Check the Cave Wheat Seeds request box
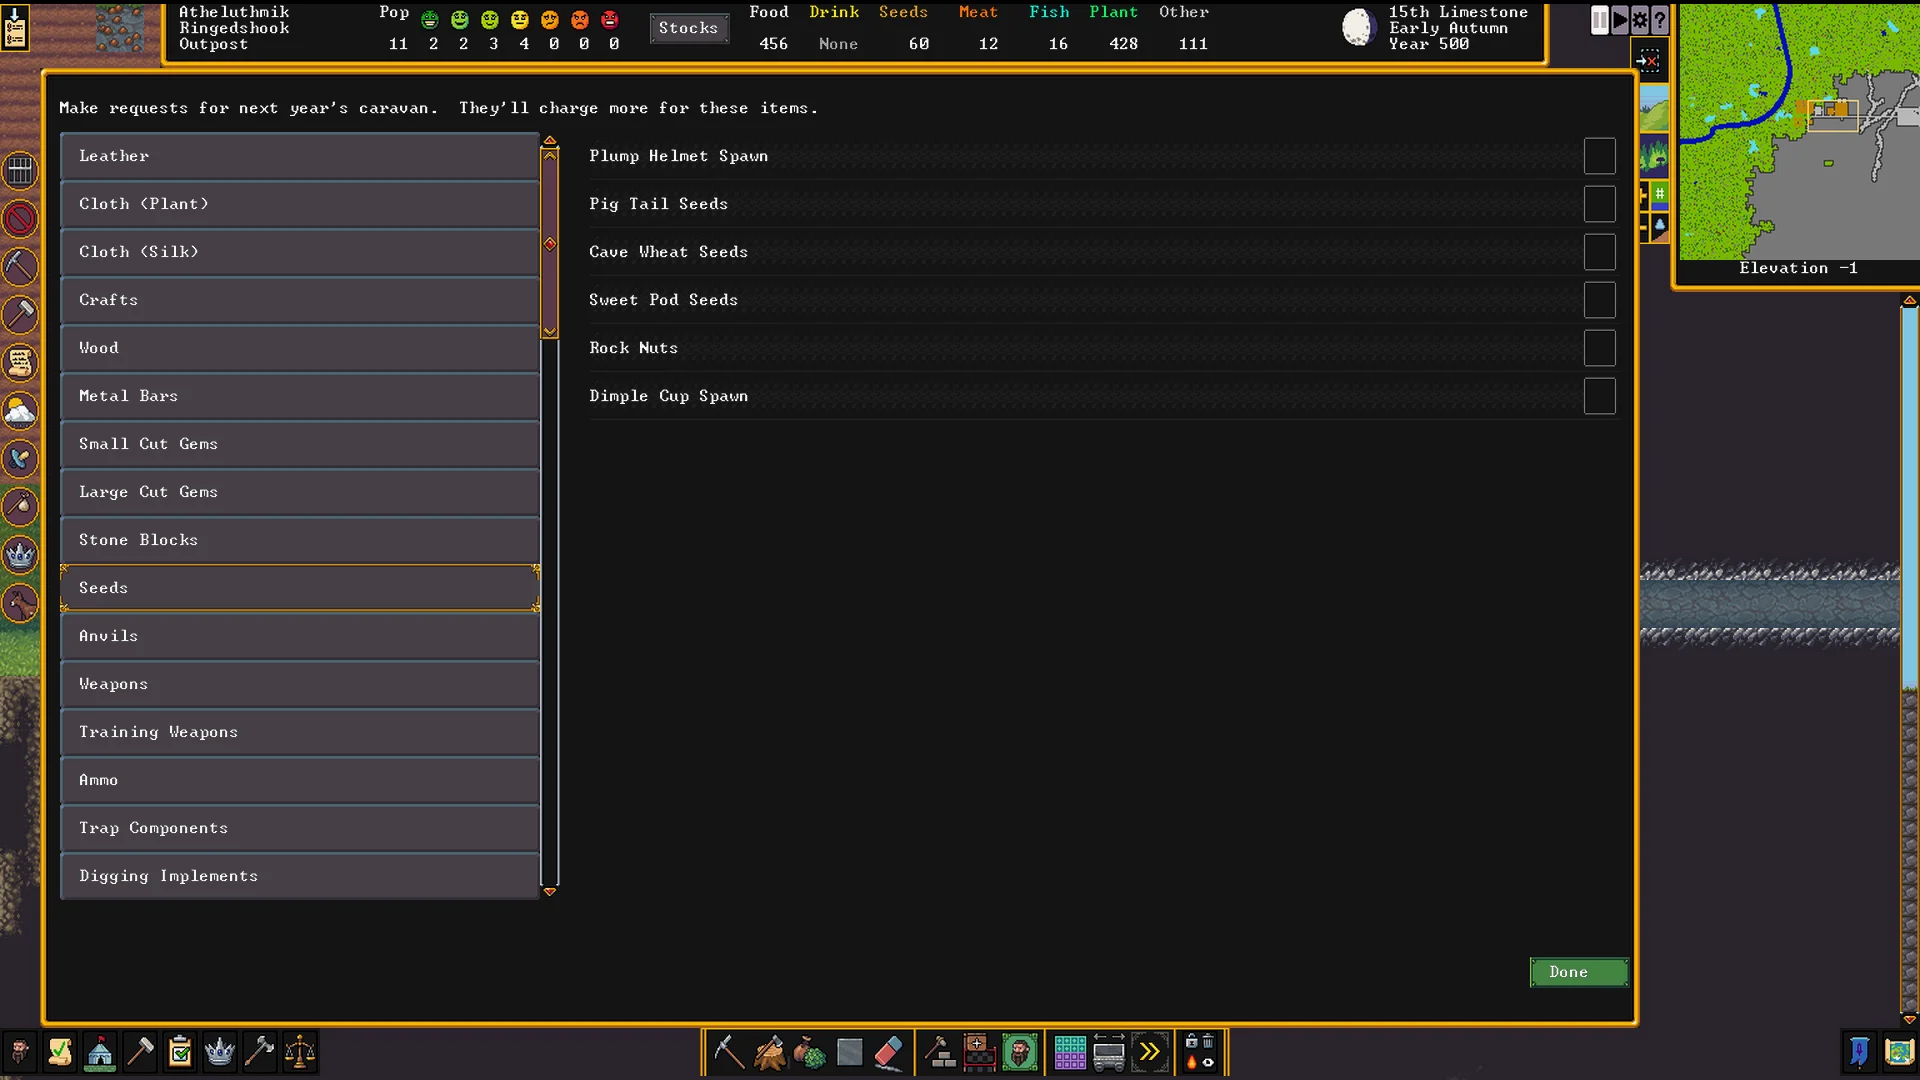The image size is (1920, 1080). click(x=1599, y=252)
